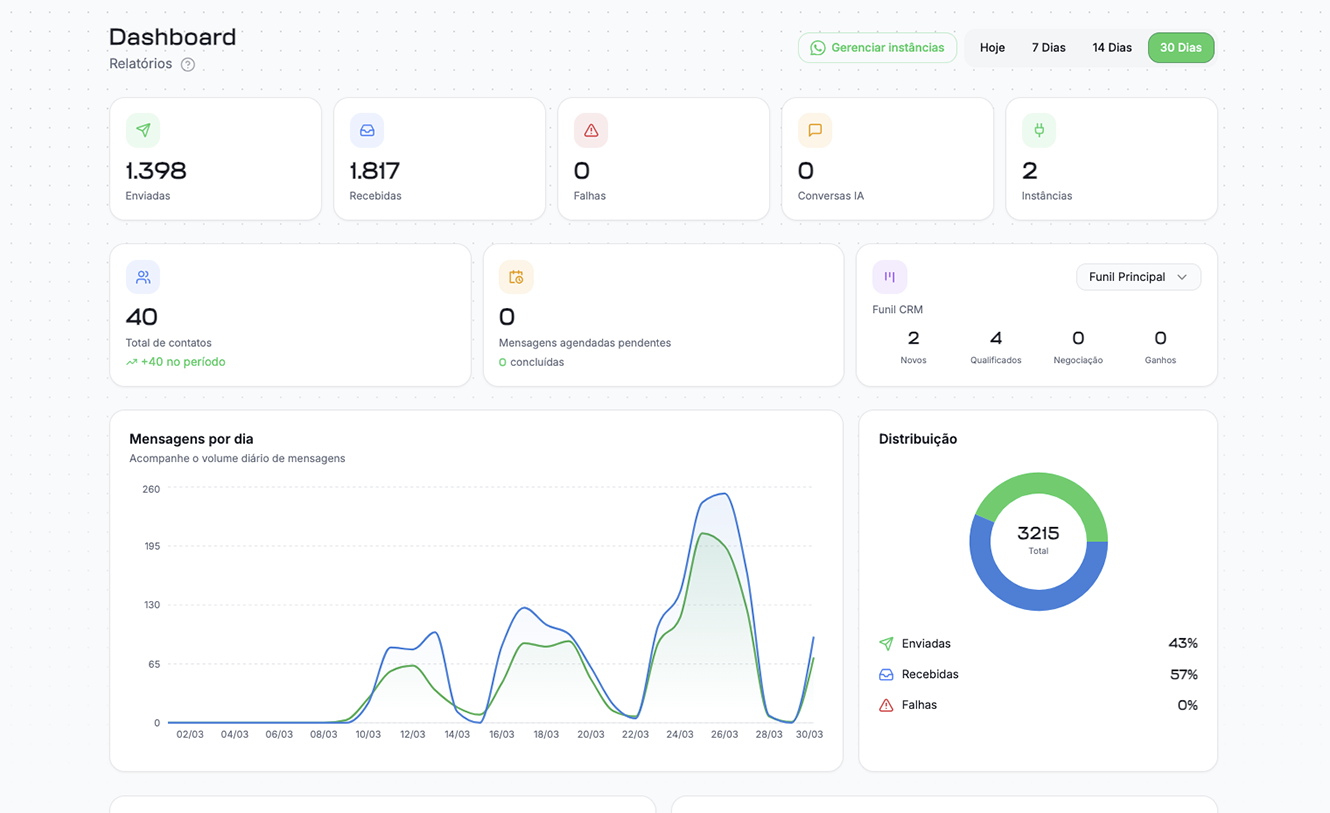Viewport: 1330px width, 813px height.
Task: Click the Relatórios subtitle text
Action: (141, 64)
